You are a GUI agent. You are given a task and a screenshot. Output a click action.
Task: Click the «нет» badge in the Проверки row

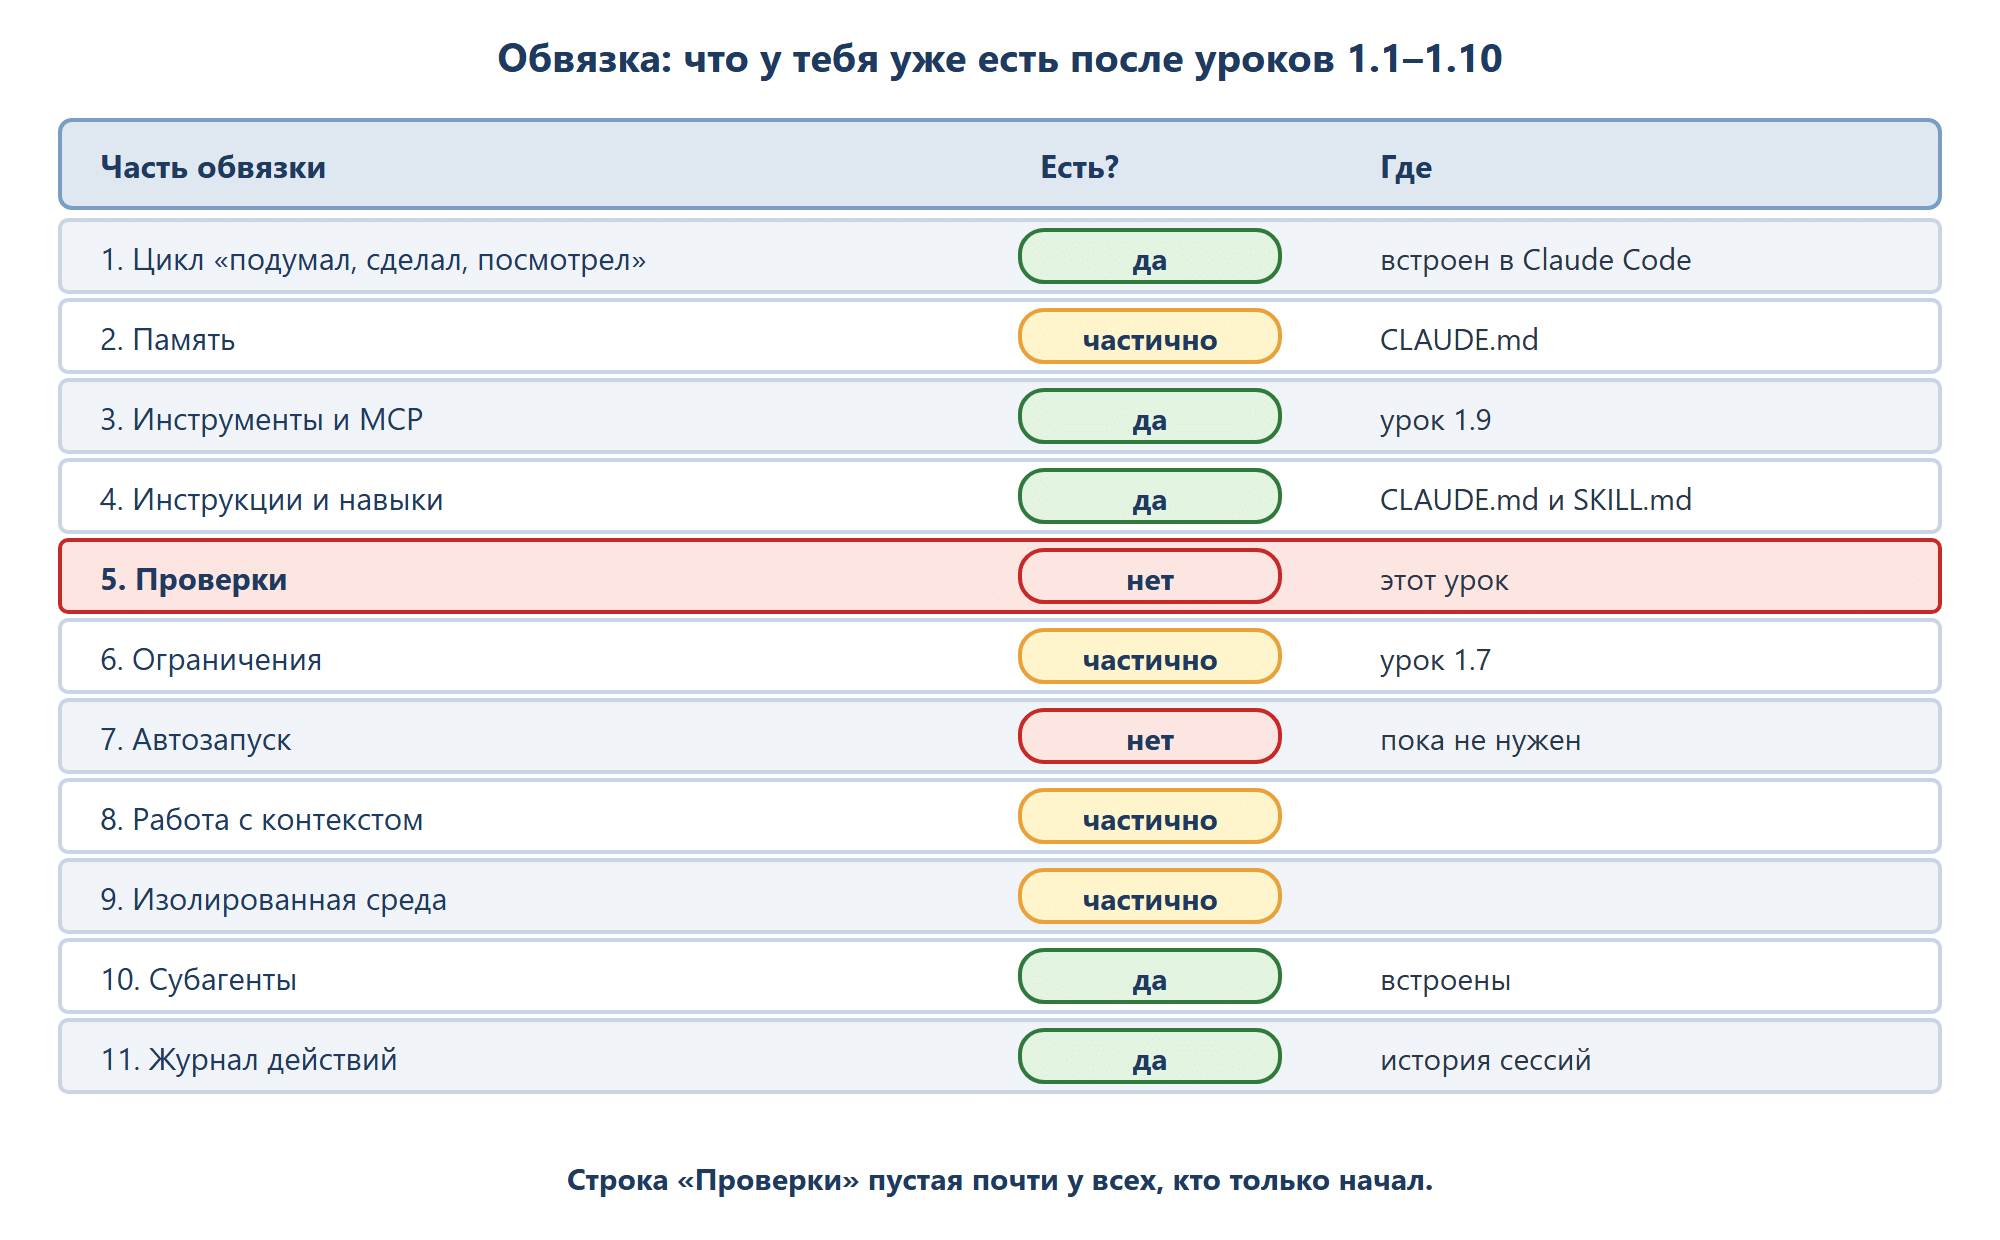[1150, 577]
